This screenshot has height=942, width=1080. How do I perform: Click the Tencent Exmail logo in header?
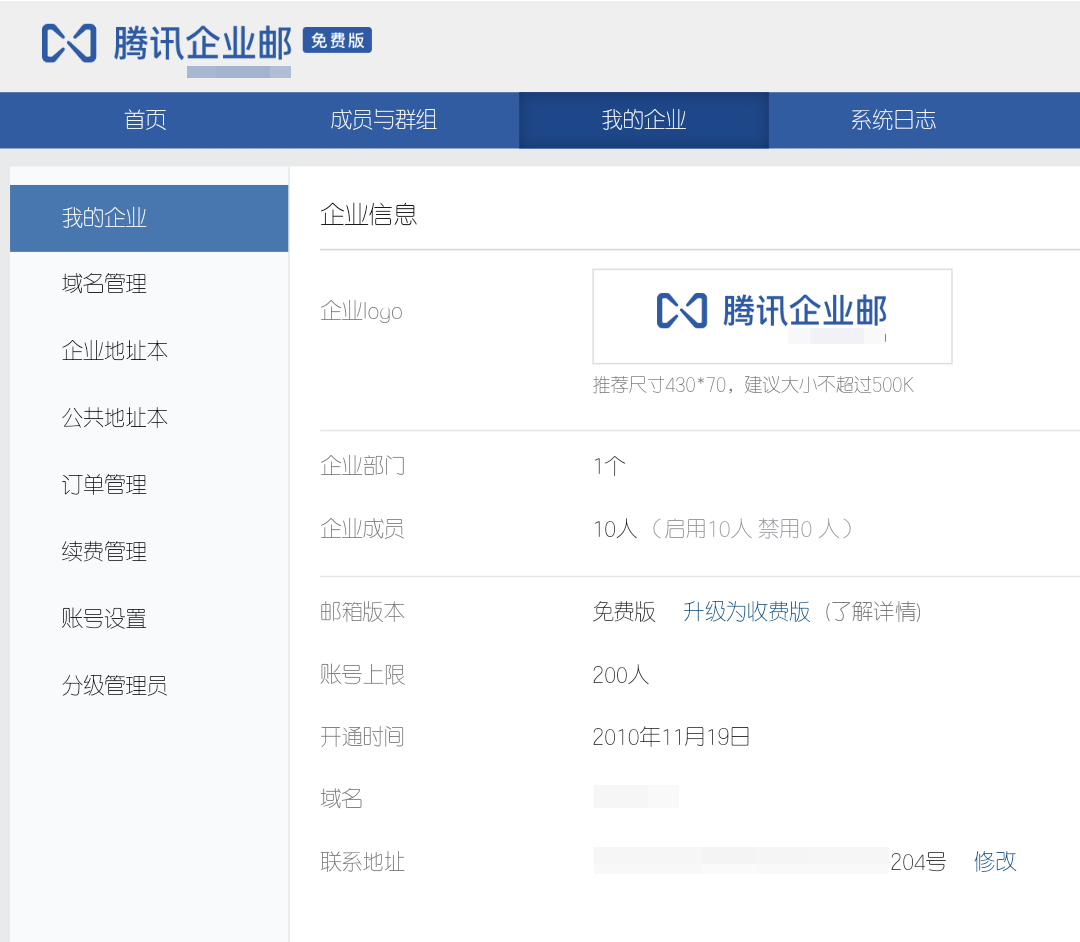click(x=166, y=43)
